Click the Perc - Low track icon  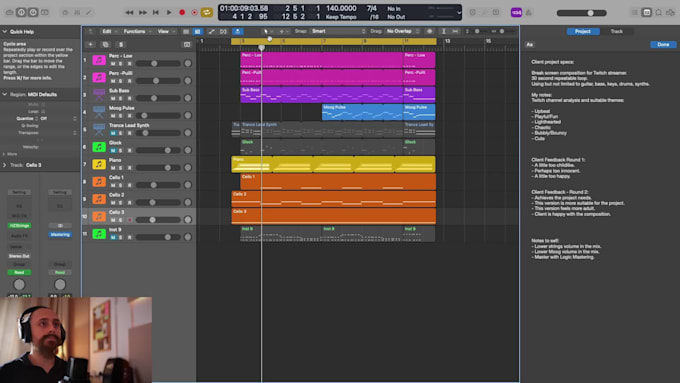[x=99, y=60]
